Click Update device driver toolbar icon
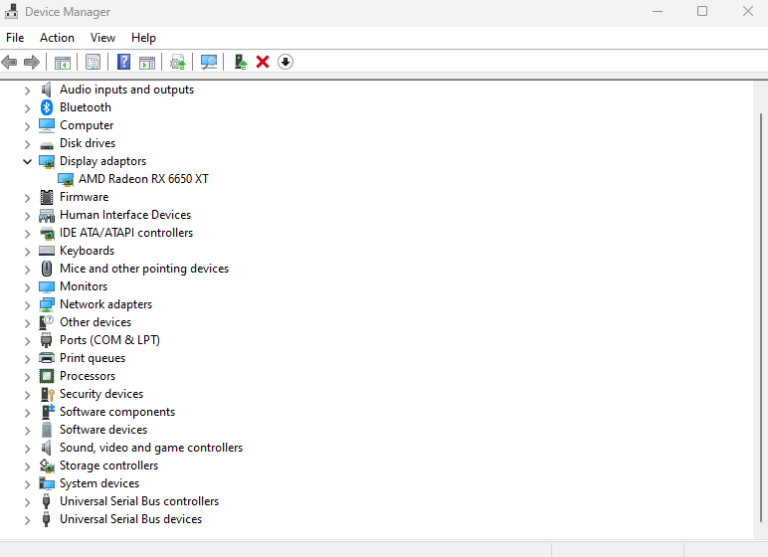The image size is (768, 557). [x=177, y=62]
